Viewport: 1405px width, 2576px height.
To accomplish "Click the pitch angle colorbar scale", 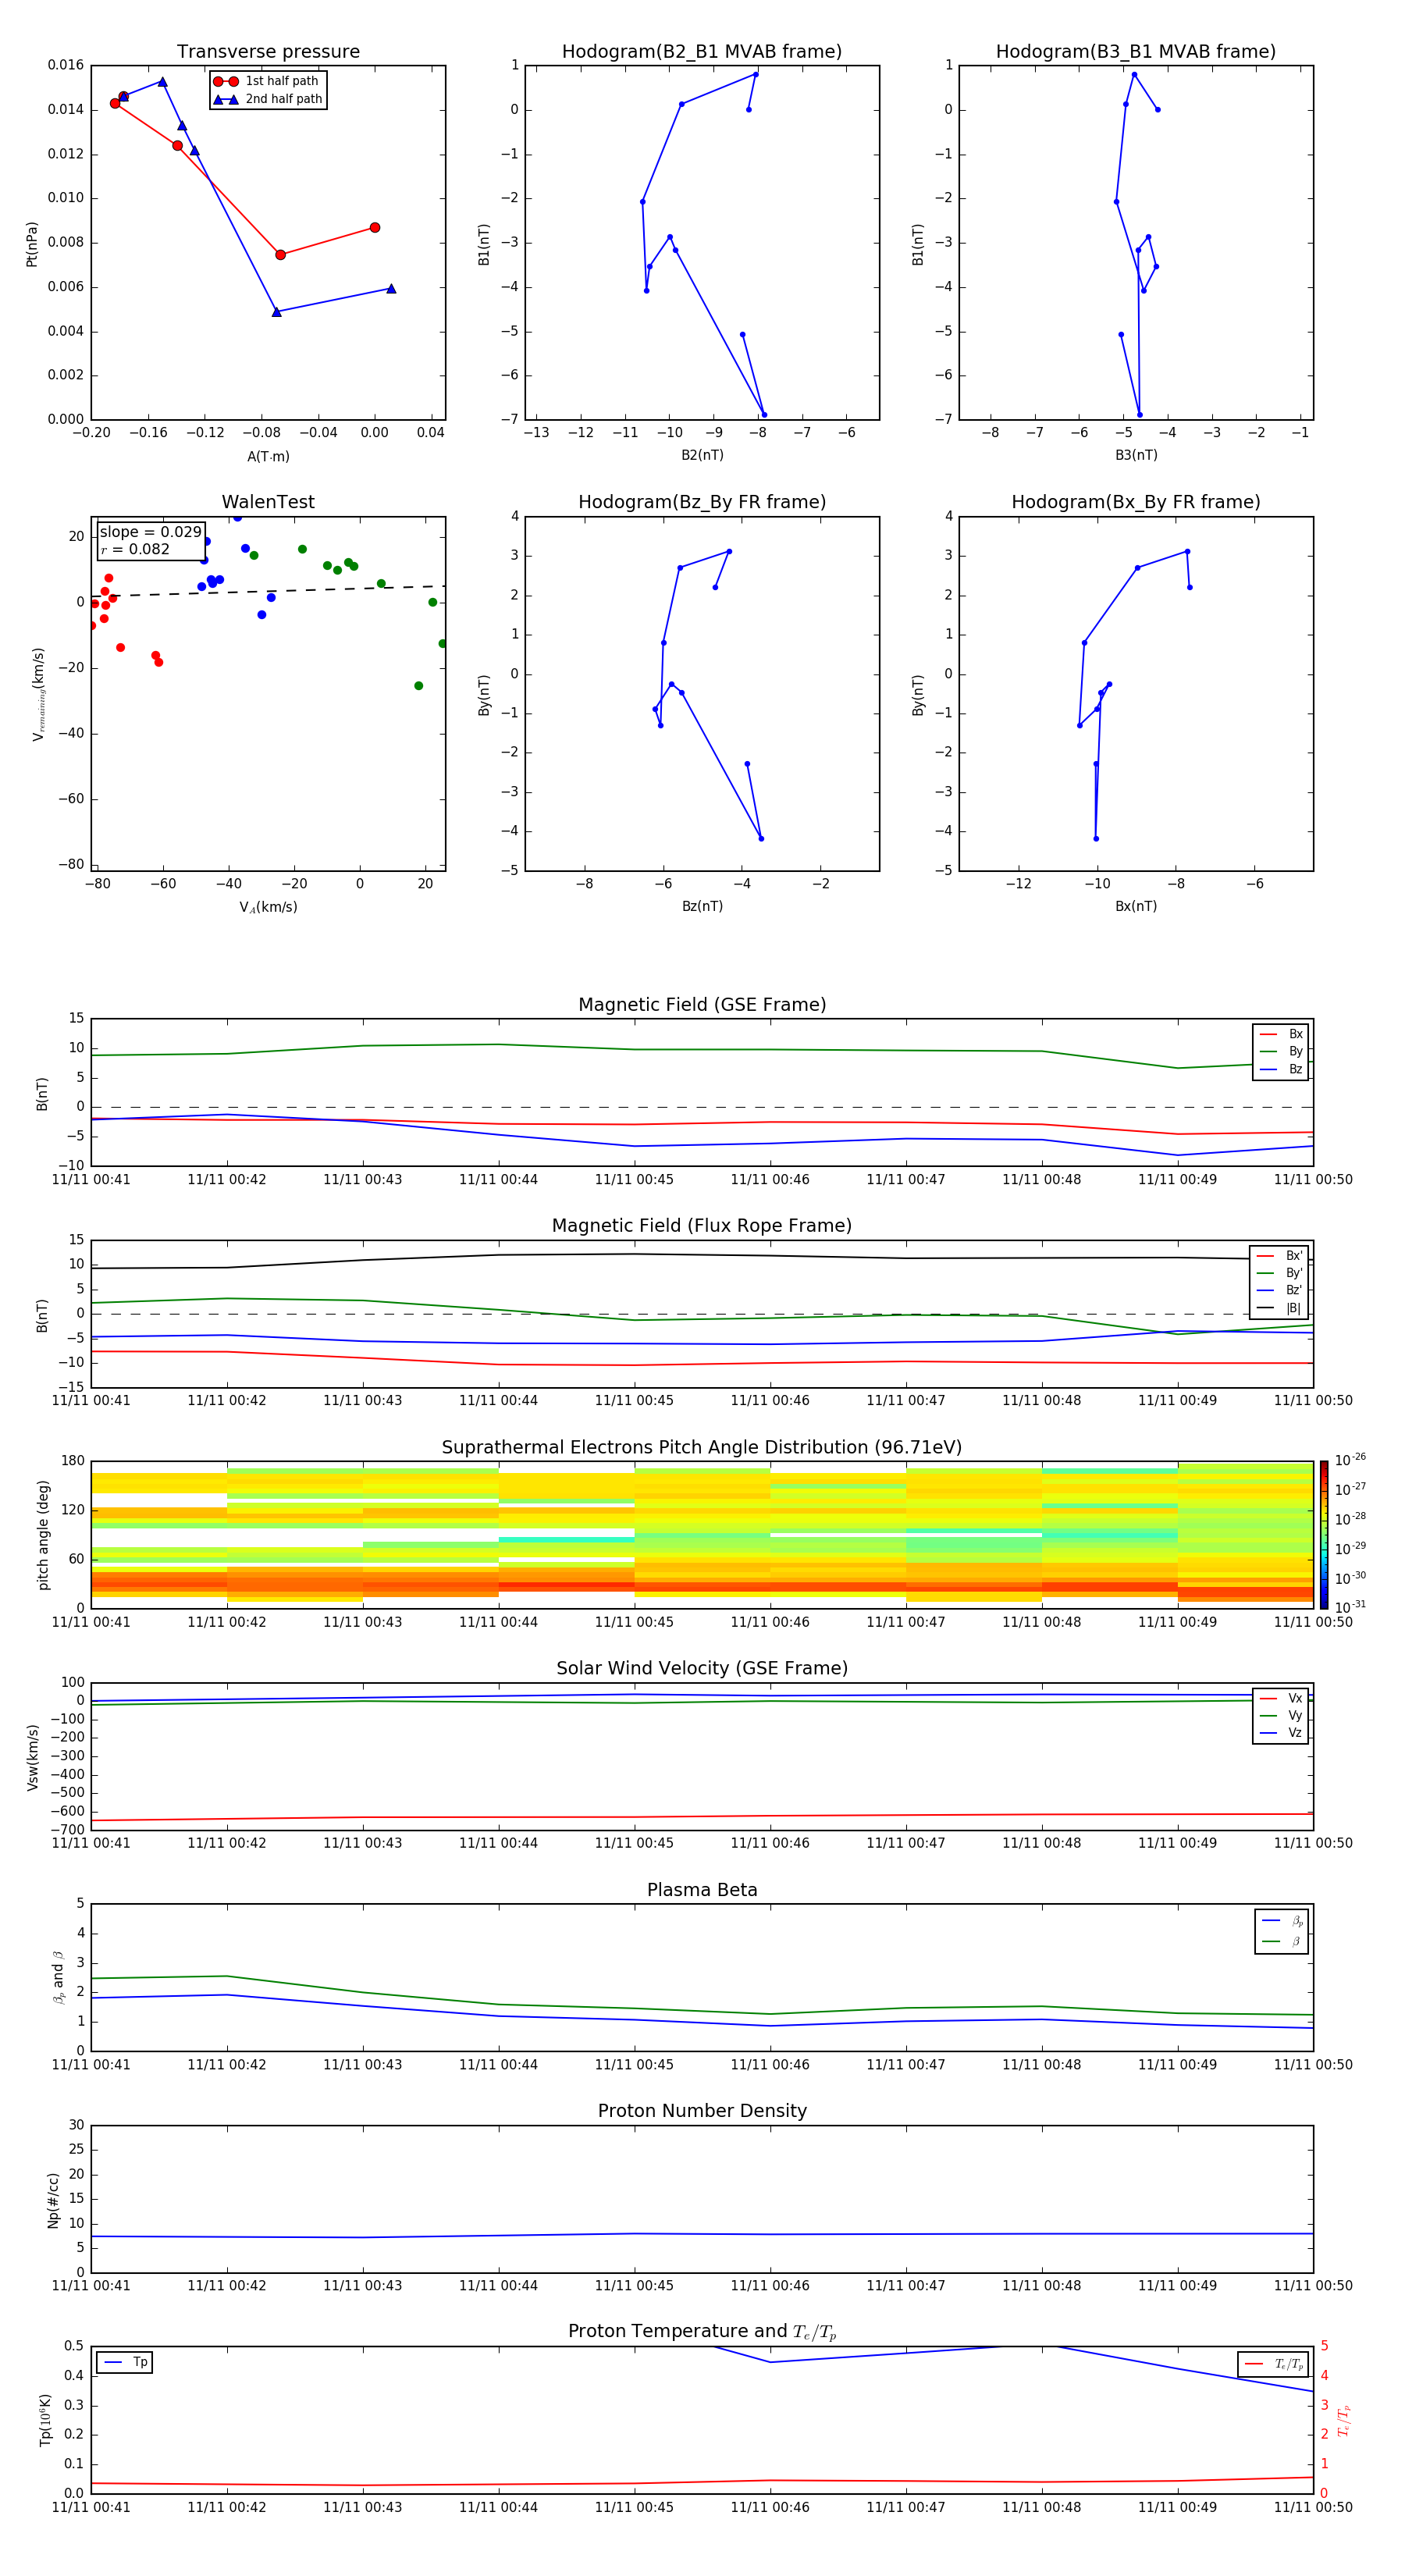I will coord(1324,1535).
